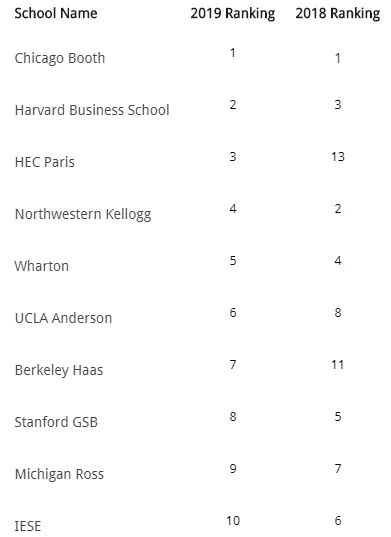Click the Stanford GSB entry
The height and width of the screenshot is (537, 391).
coord(56,422)
